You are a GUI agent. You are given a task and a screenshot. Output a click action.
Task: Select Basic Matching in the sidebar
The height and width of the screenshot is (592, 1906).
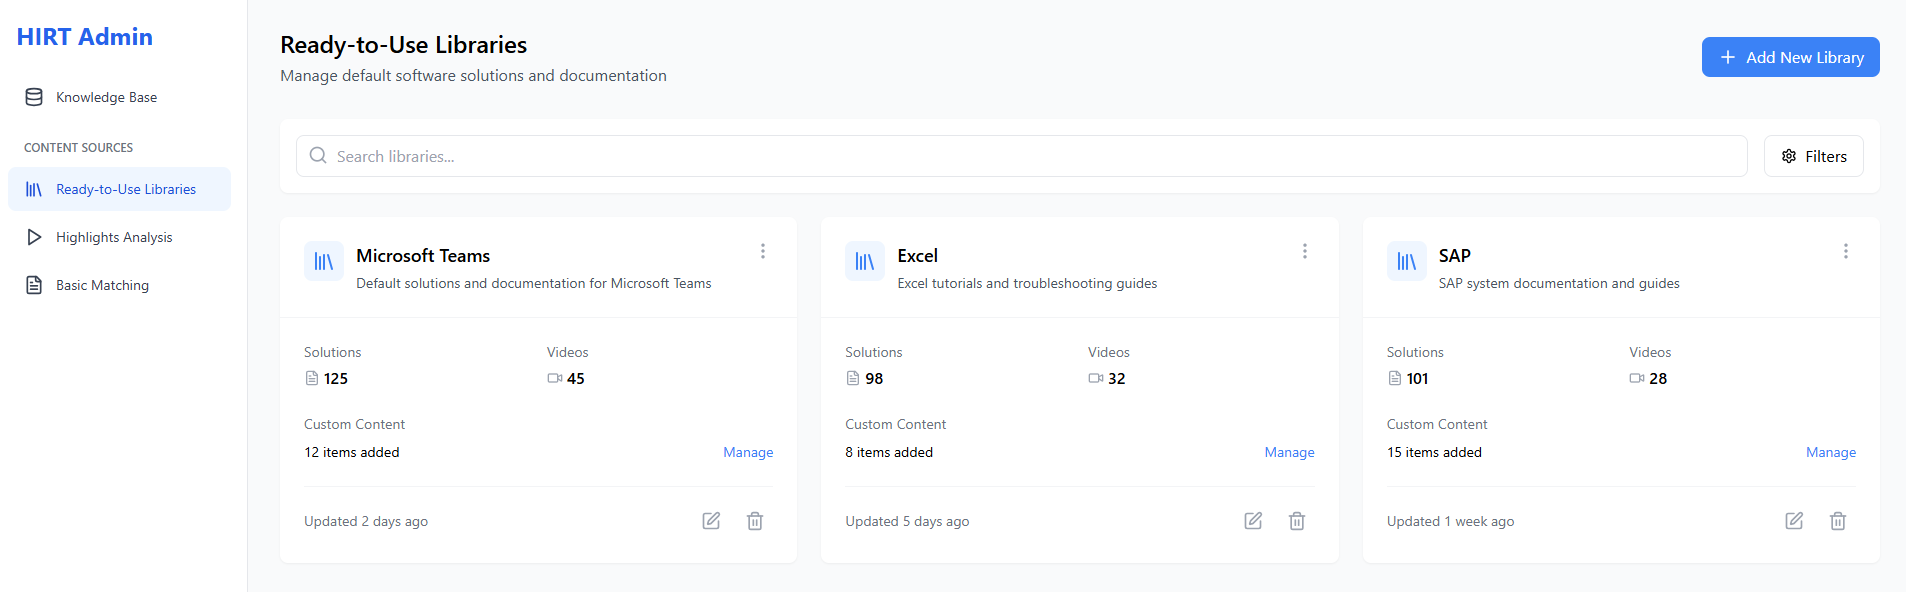point(102,285)
